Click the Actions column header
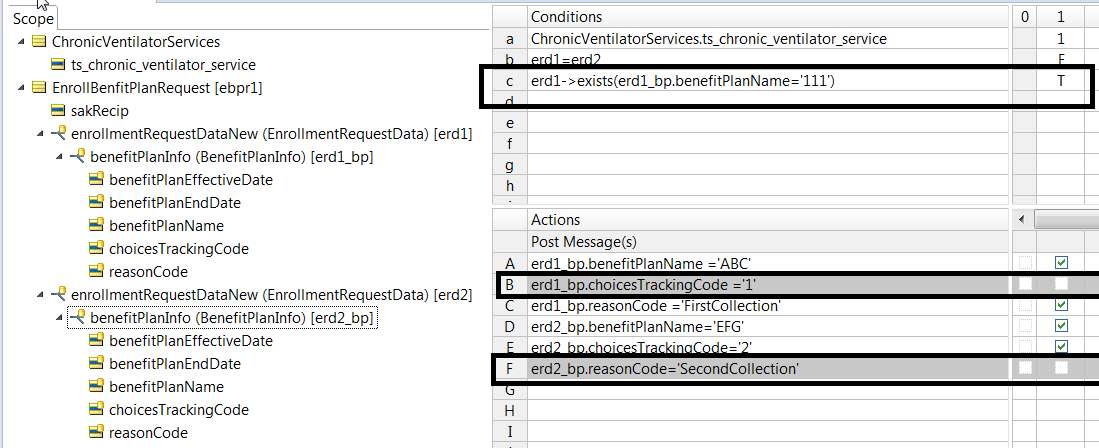The width and height of the screenshot is (1099, 448). [x=768, y=220]
